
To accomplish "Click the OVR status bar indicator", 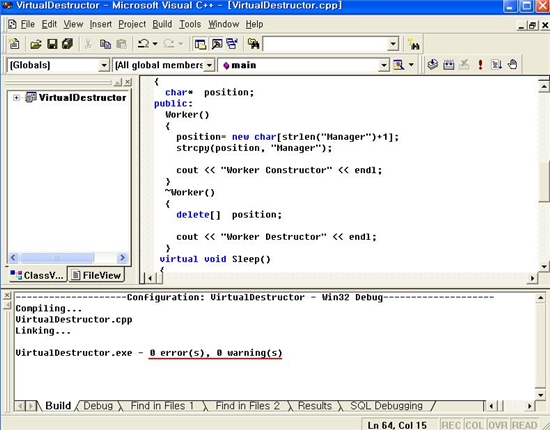I will point(497,425).
